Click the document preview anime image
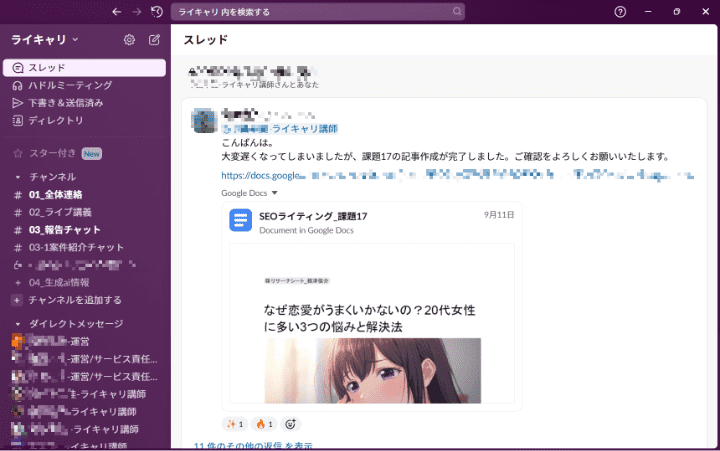Screen dimensions: 720x451 (372, 371)
